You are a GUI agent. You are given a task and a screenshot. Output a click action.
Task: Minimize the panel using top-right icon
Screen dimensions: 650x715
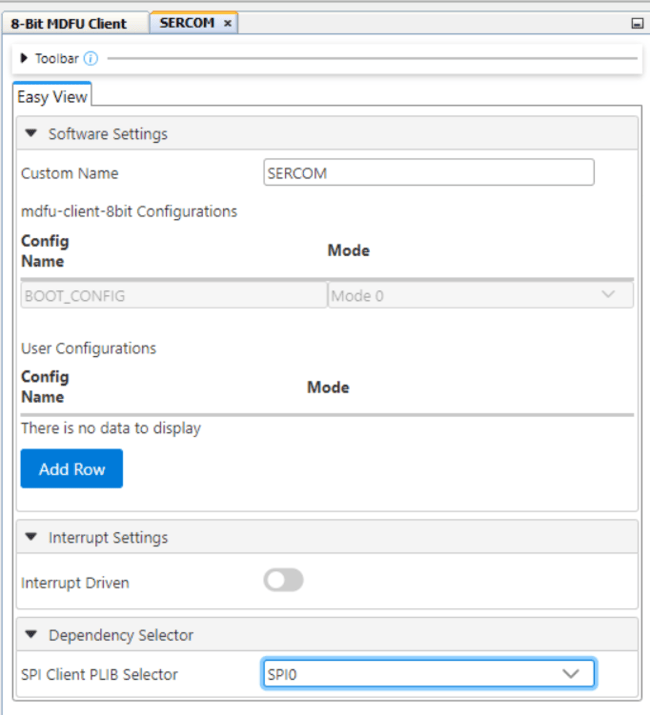tap(637, 23)
